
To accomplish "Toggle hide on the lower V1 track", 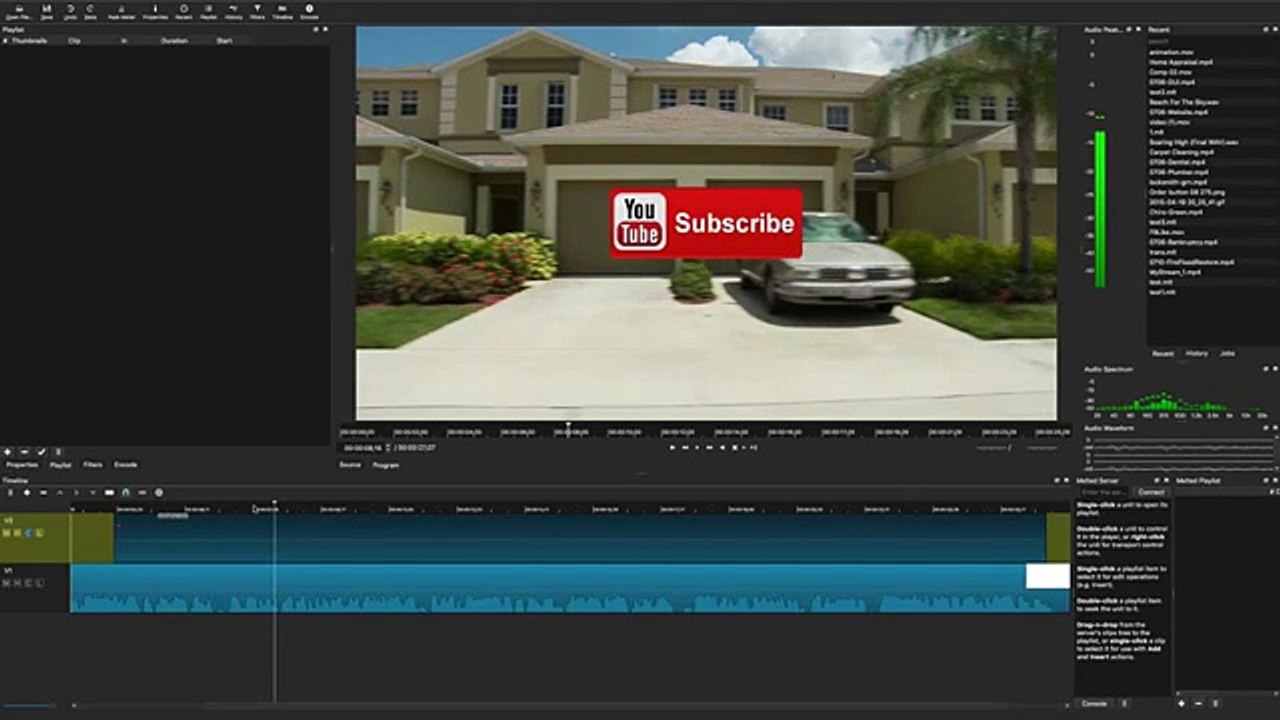I will tap(17, 582).
